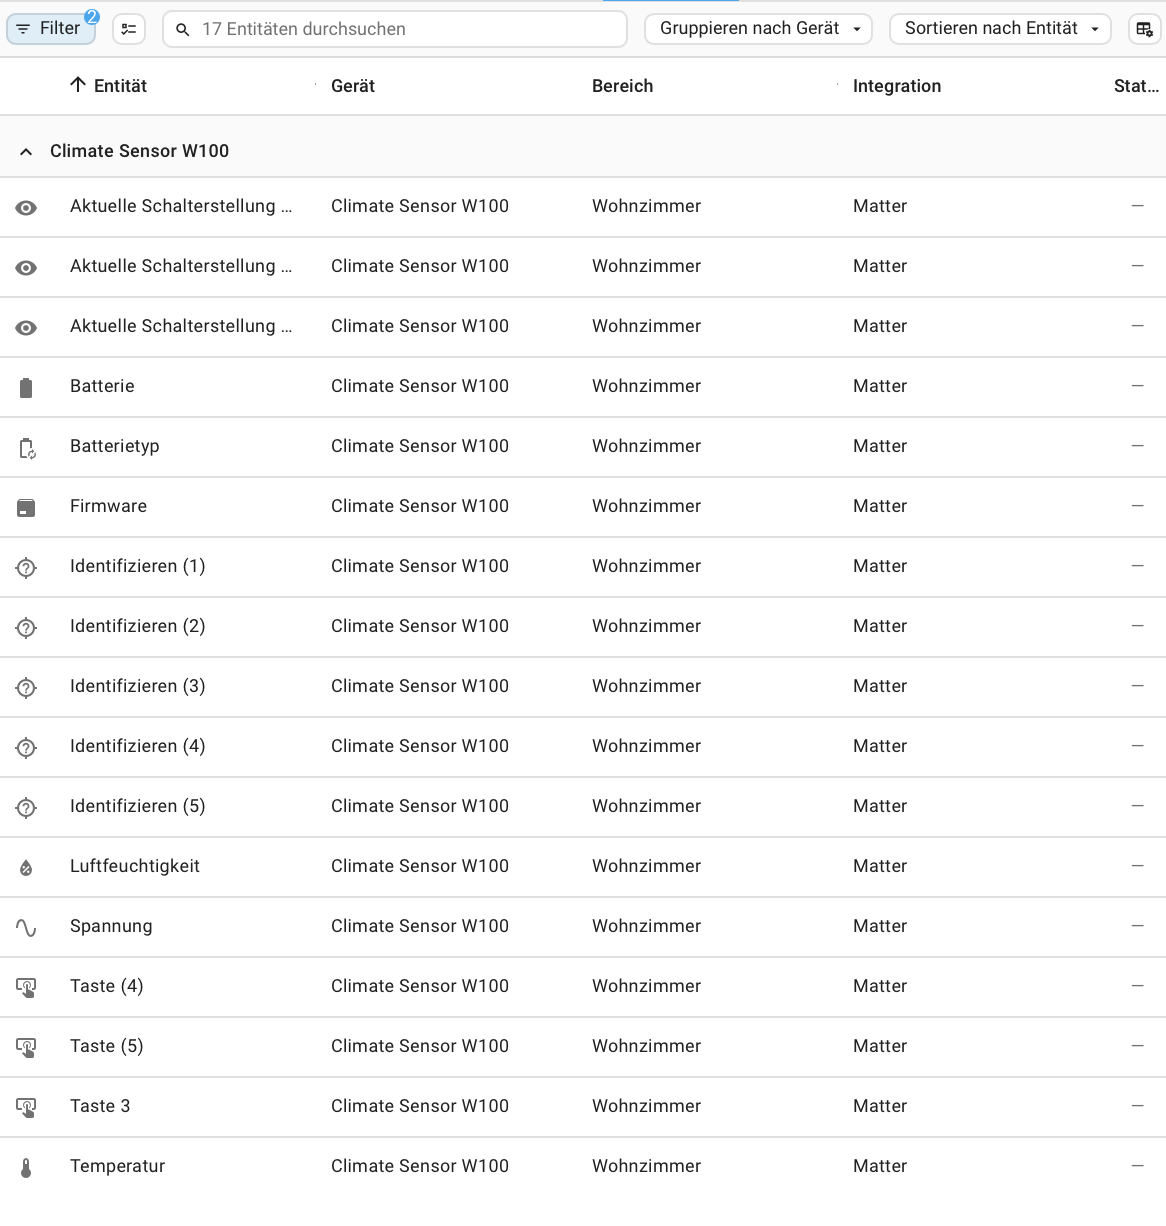Open the Sortieren nach Entität dropdown
The width and height of the screenshot is (1166, 1226).
[x=1000, y=29]
